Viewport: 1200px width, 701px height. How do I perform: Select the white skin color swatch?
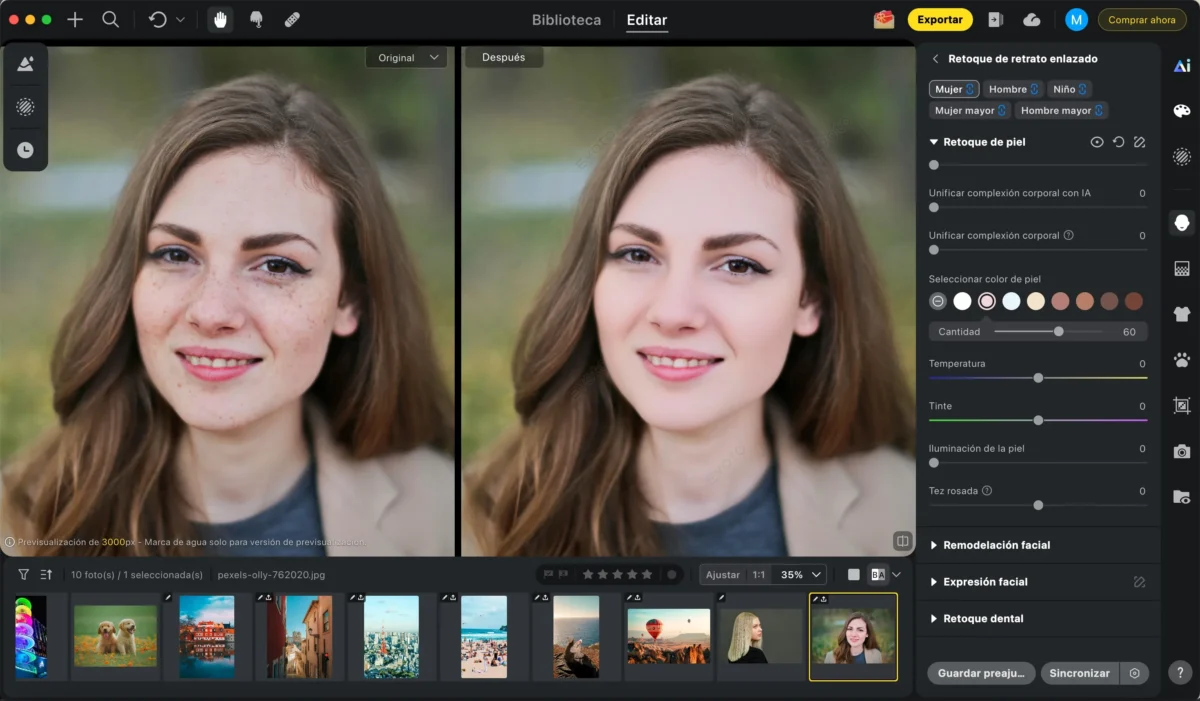(x=962, y=301)
